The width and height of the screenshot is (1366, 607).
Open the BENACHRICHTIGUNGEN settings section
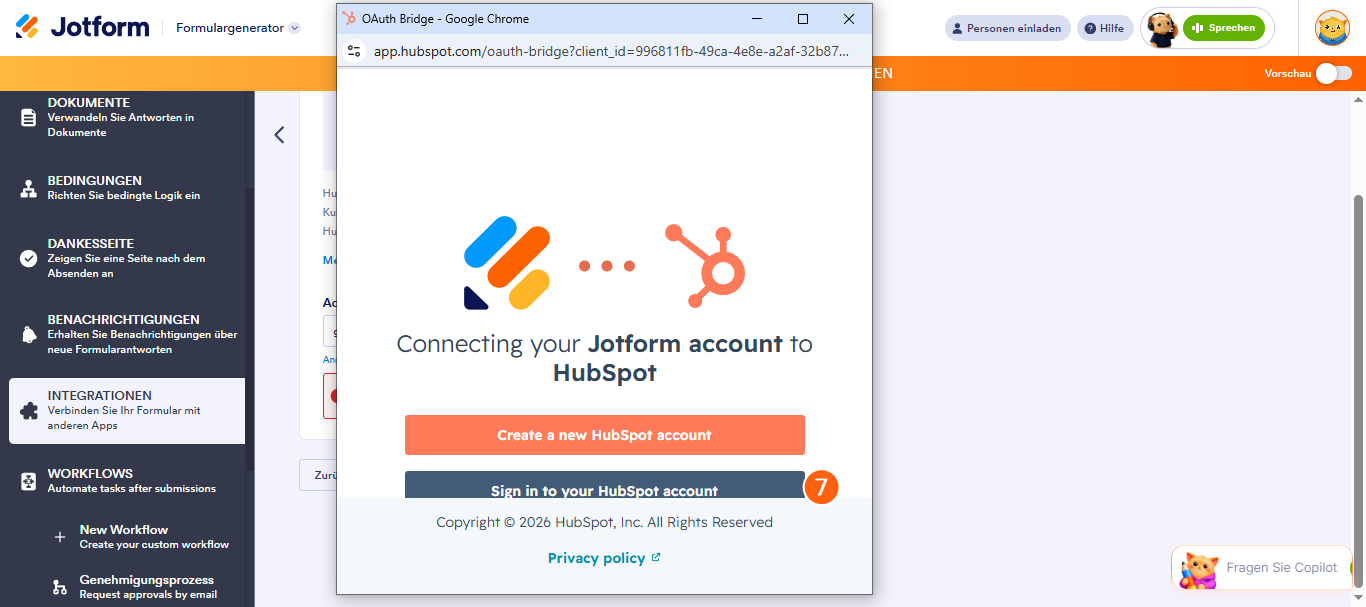click(x=127, y=334)
